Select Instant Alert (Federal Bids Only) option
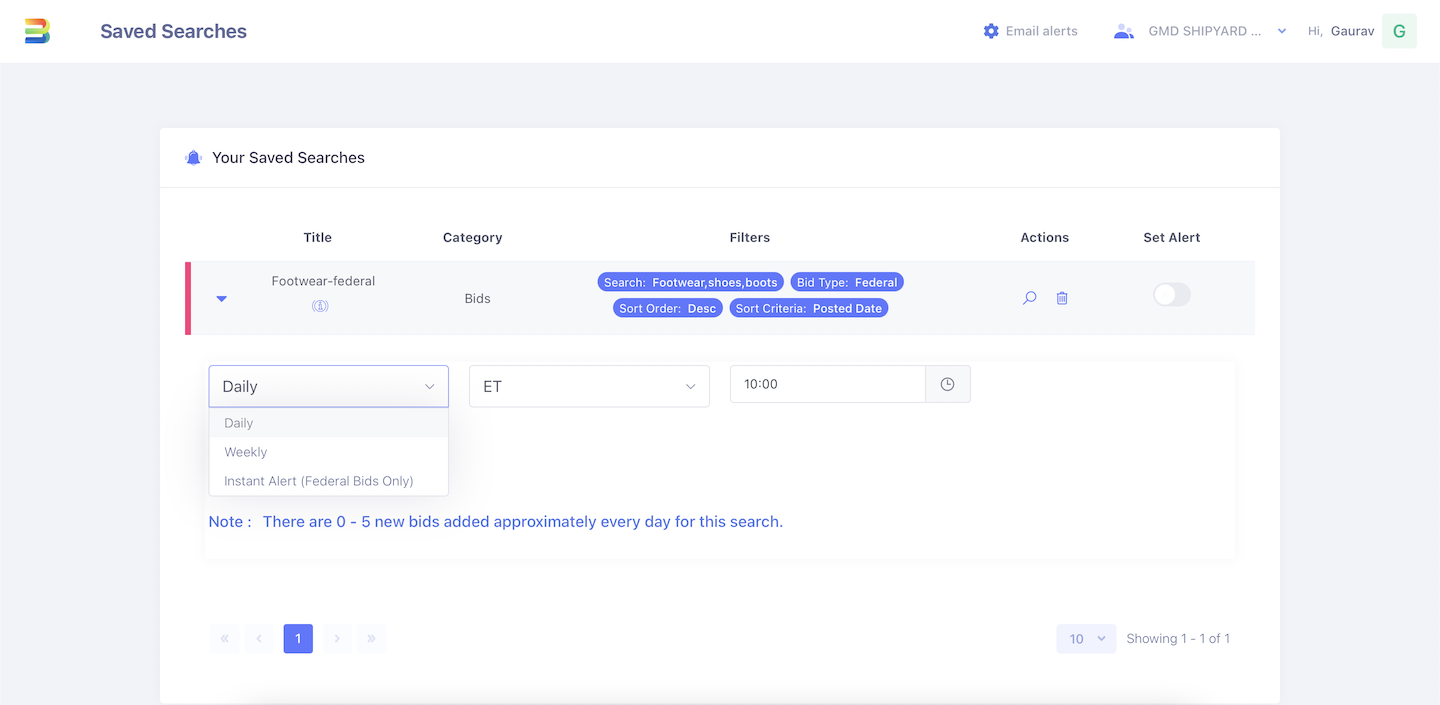This screenshot has width=1440, height=705. pos(320,481)
